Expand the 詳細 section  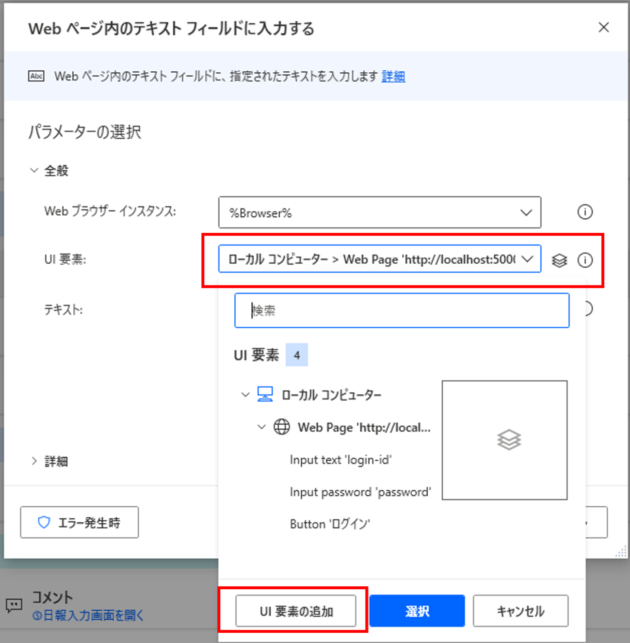pyautogui.click(x=34, y=461)
